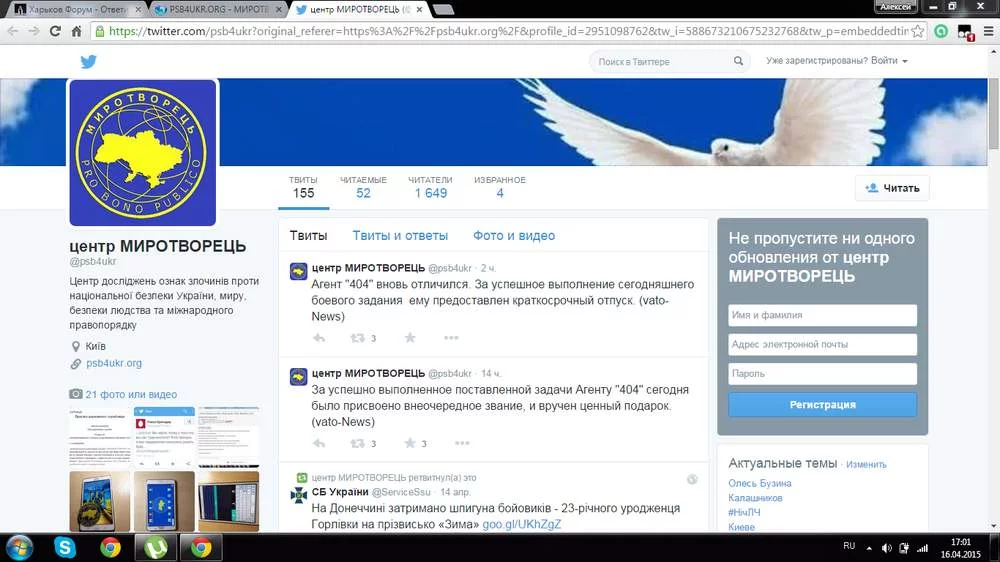
Task: Open the Chrome menu button
Action: [x=989, y=31]
